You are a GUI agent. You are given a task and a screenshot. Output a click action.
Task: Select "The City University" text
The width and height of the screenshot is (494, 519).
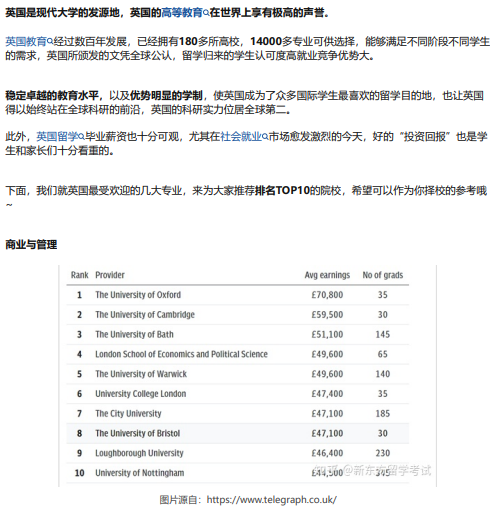(x=128, y=414)
